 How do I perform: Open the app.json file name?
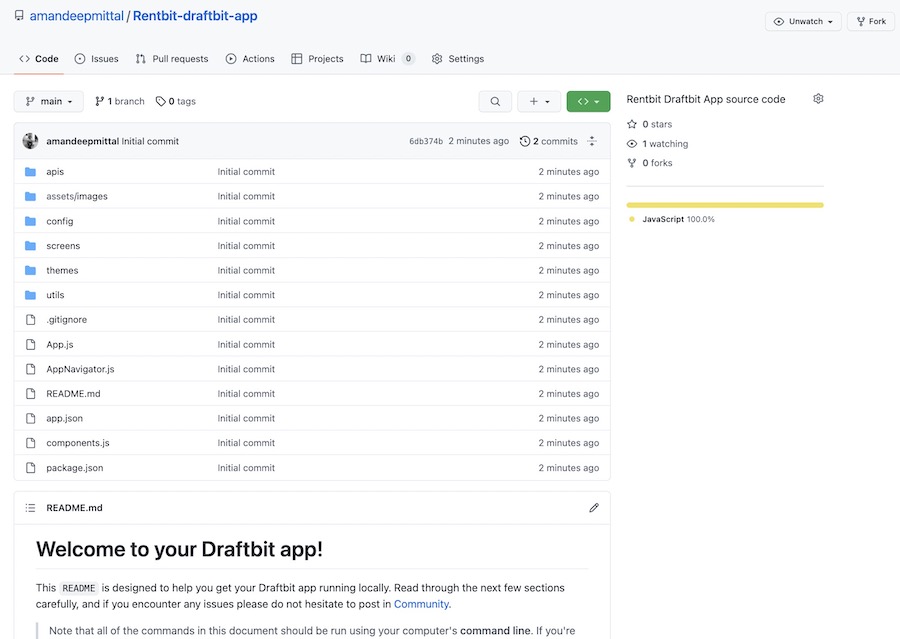coord(64,419)
